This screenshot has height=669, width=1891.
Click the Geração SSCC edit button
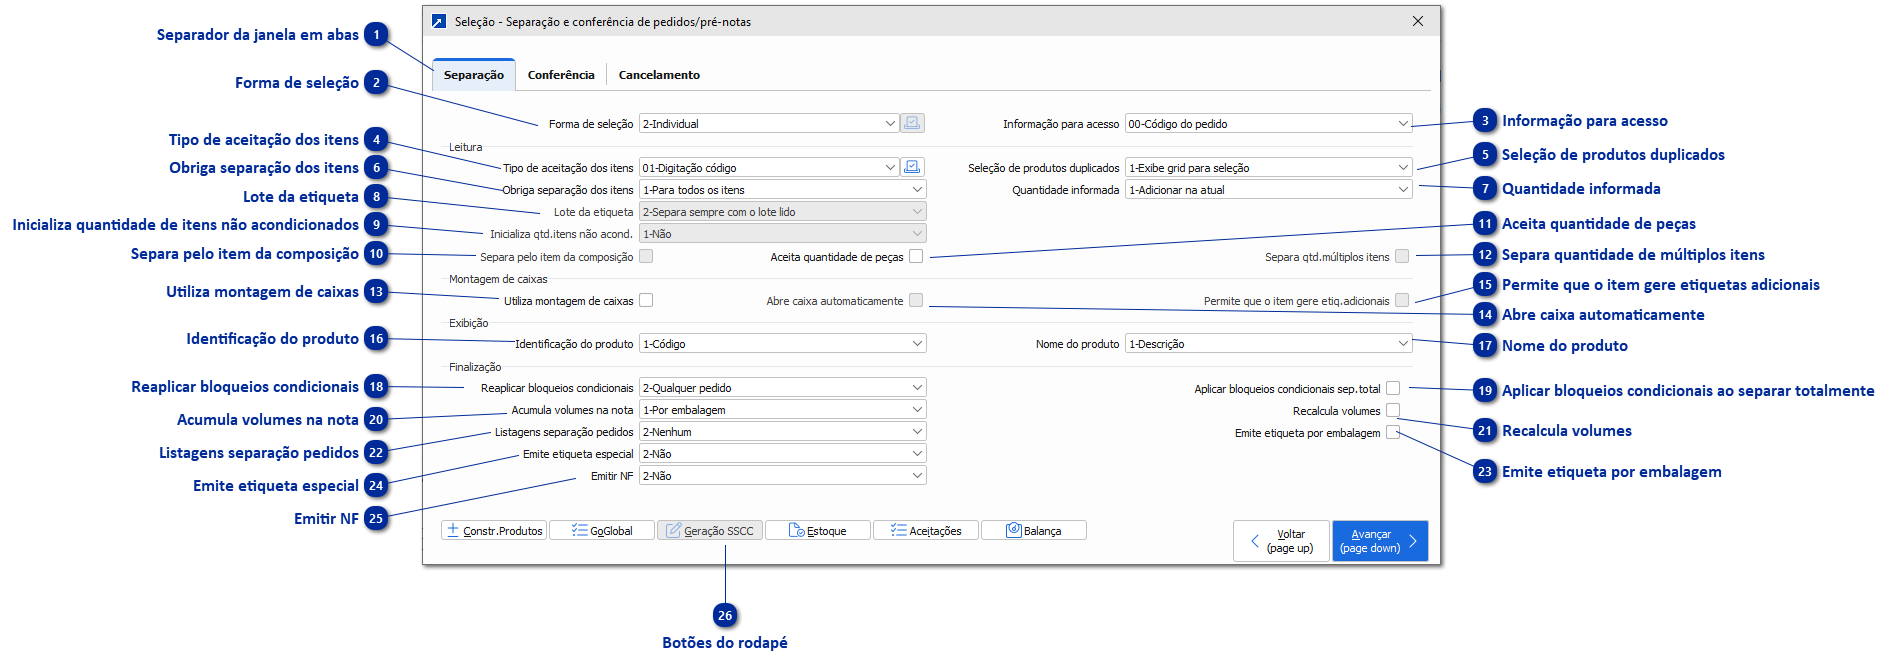710,531
